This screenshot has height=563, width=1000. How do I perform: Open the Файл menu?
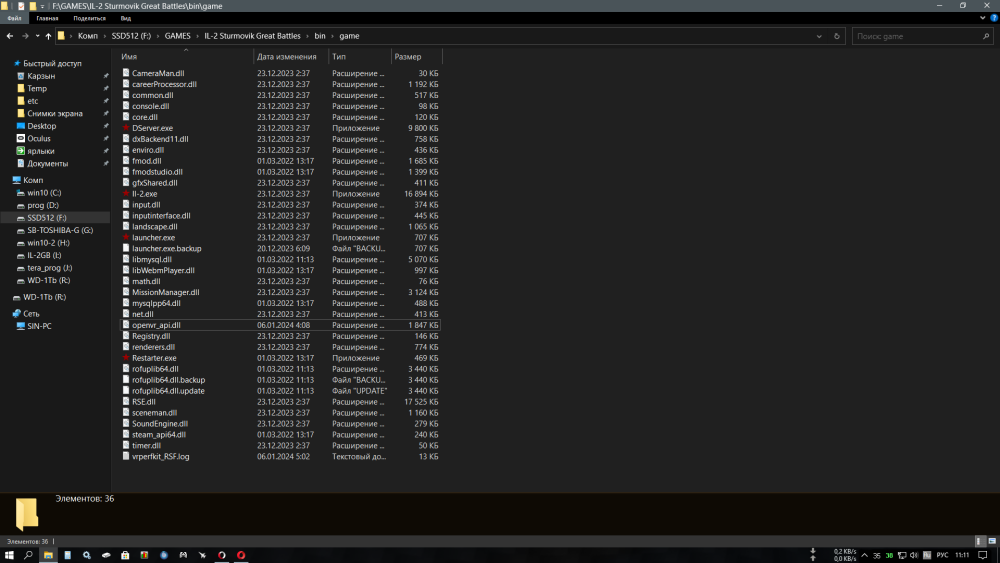pos(14,18)
